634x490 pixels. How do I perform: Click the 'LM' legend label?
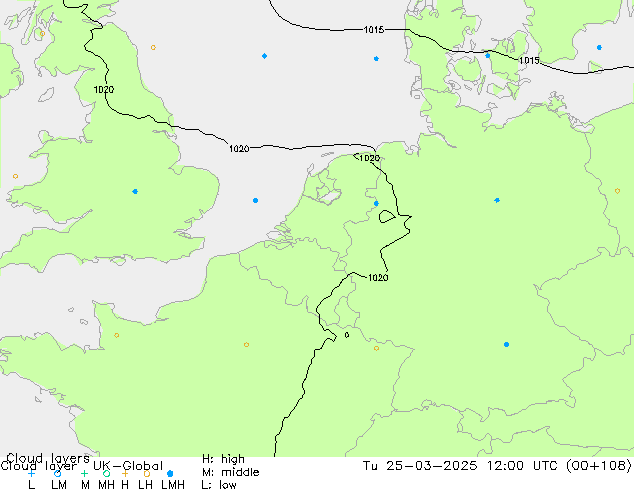pyautogui.click(x=59, y=485)
